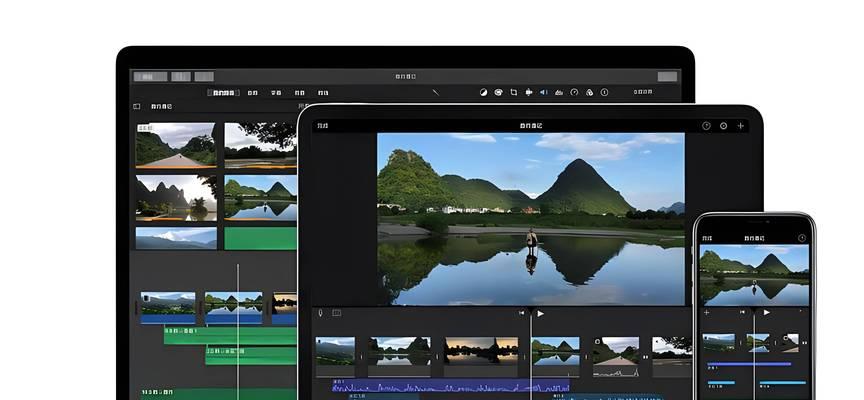
Task: Select the road clip in iPhone timeline
Action: pyautogui.click(x=791, y=342)
